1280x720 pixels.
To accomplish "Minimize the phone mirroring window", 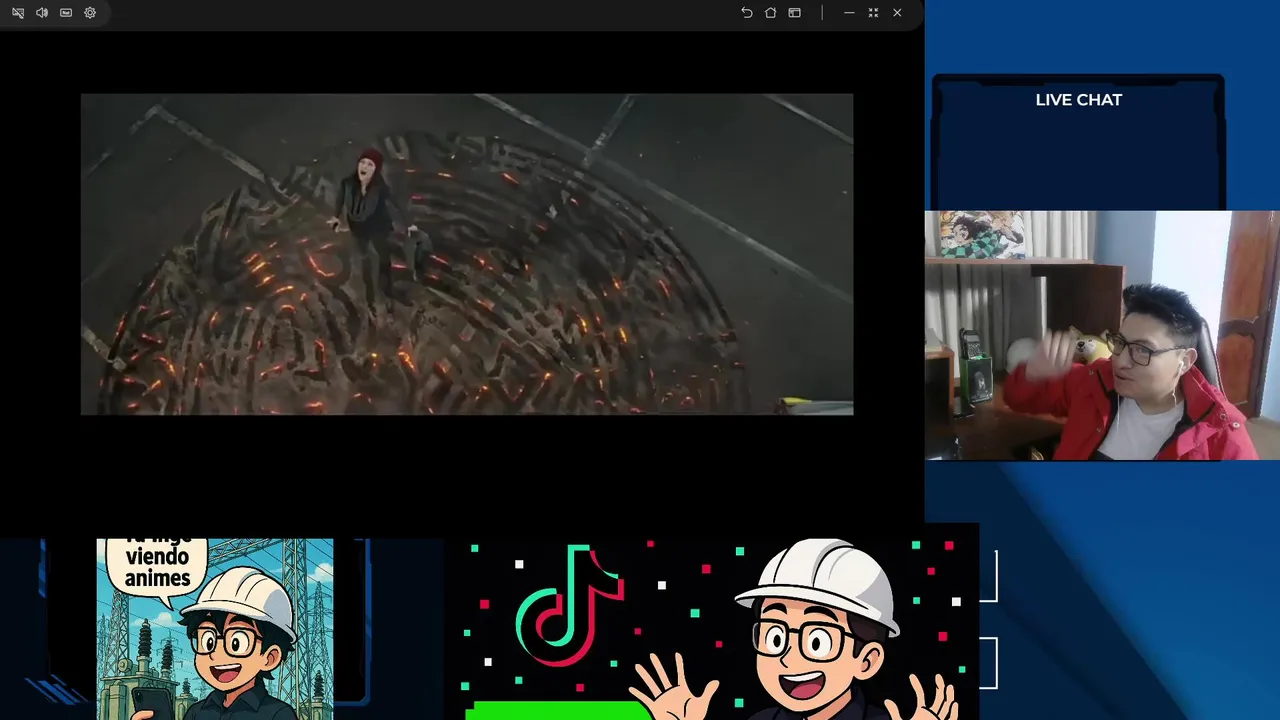I will click(x=849, y=13).
